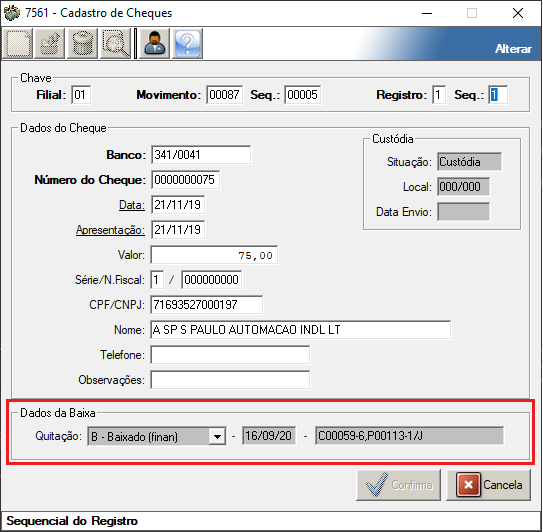Click the red X Cancela button
This screenshot has width=543, height=532.
(488, 485)
